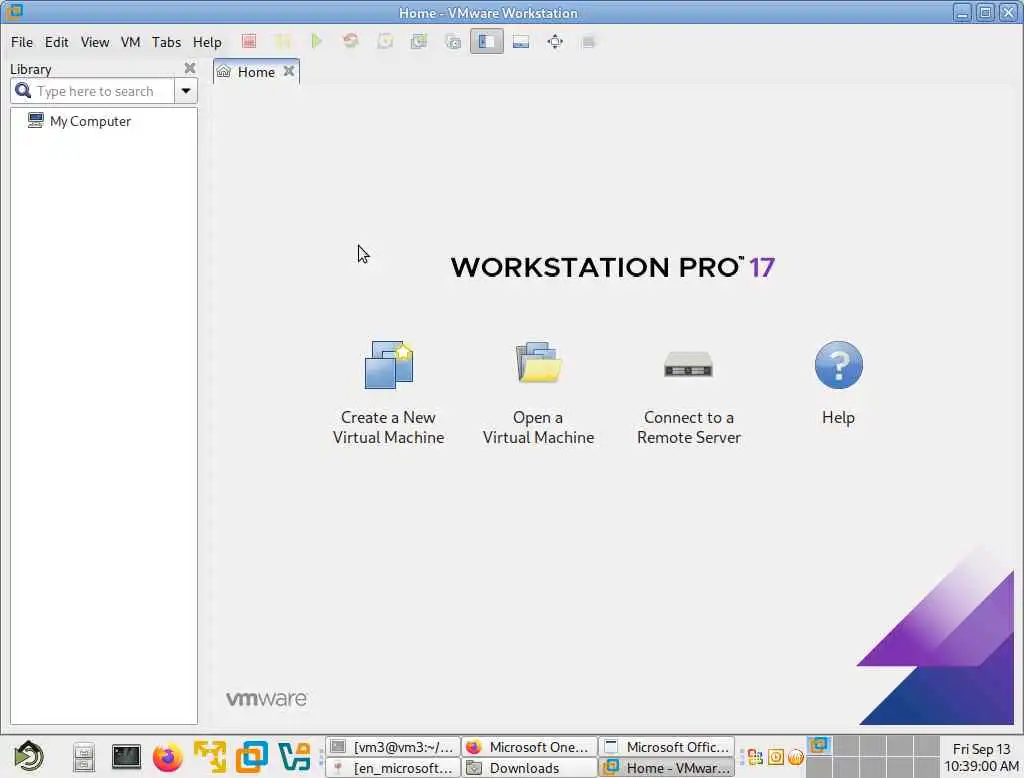
Task: Close the Home tab with its X
Action: [289, 71]
